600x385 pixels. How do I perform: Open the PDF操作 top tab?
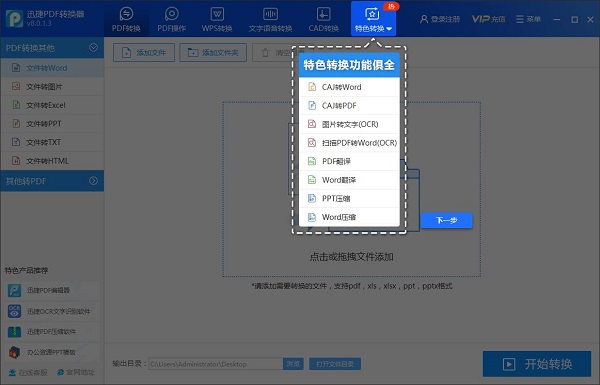(171, 19)
